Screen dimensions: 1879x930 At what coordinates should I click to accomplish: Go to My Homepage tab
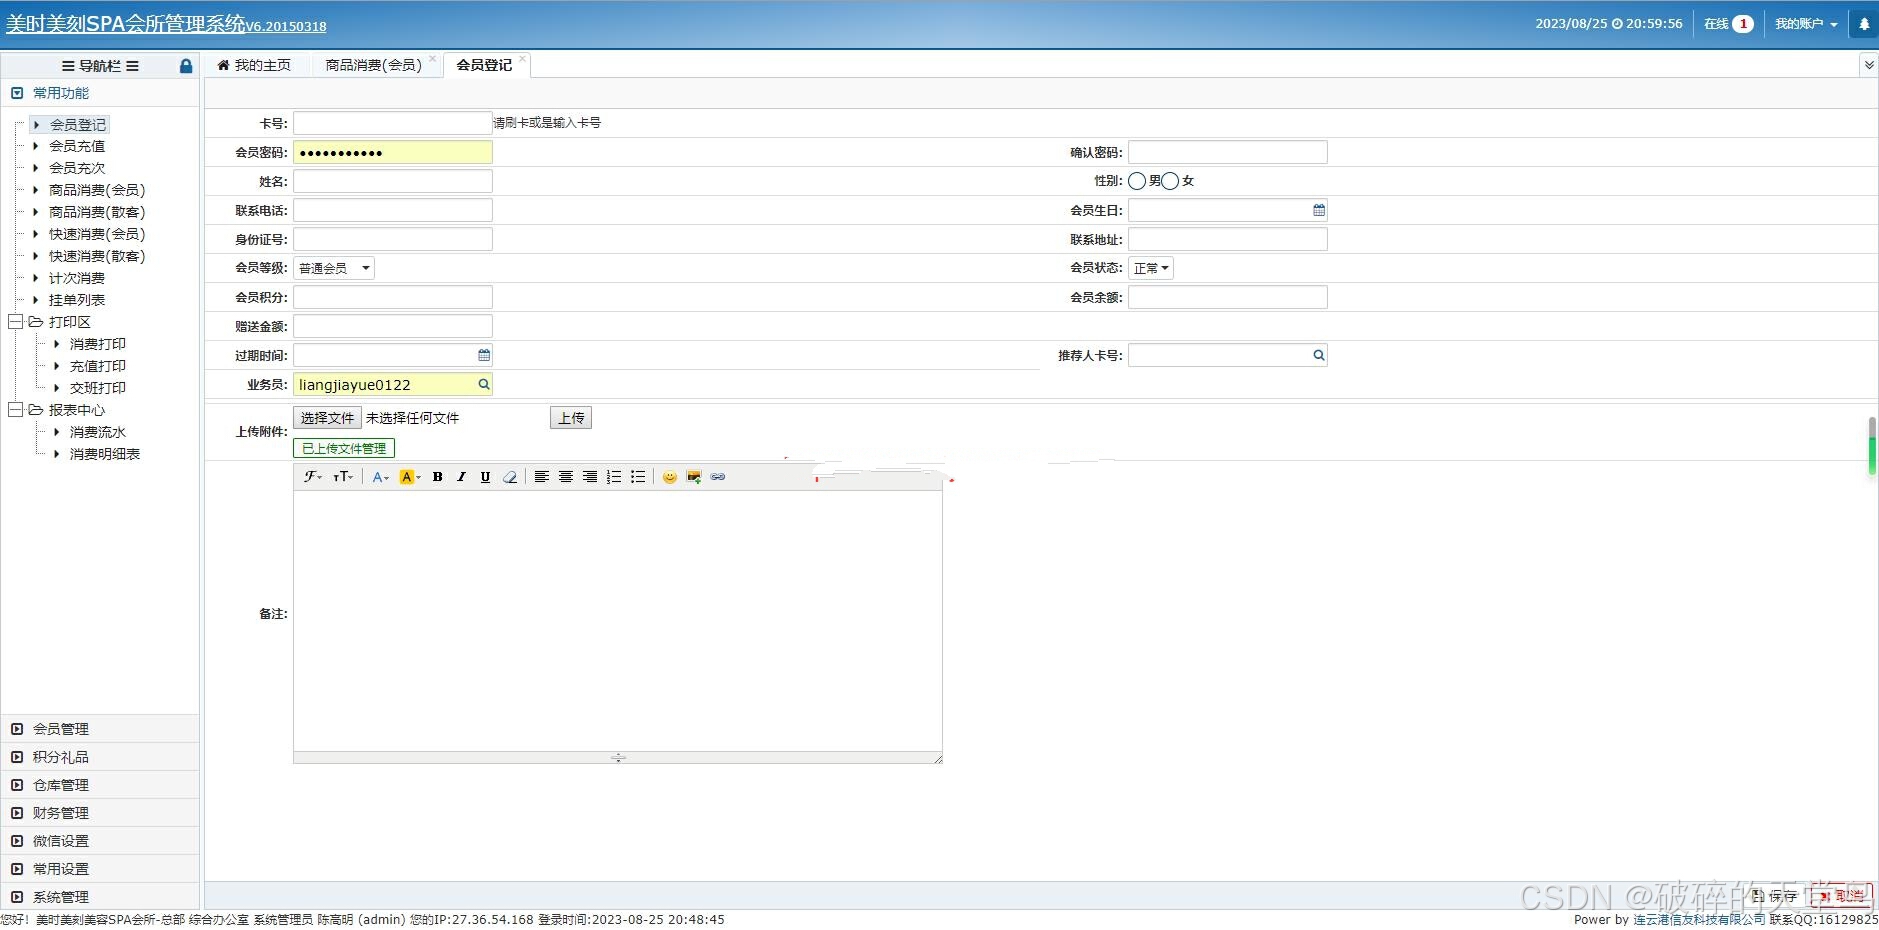coord(254,65)
